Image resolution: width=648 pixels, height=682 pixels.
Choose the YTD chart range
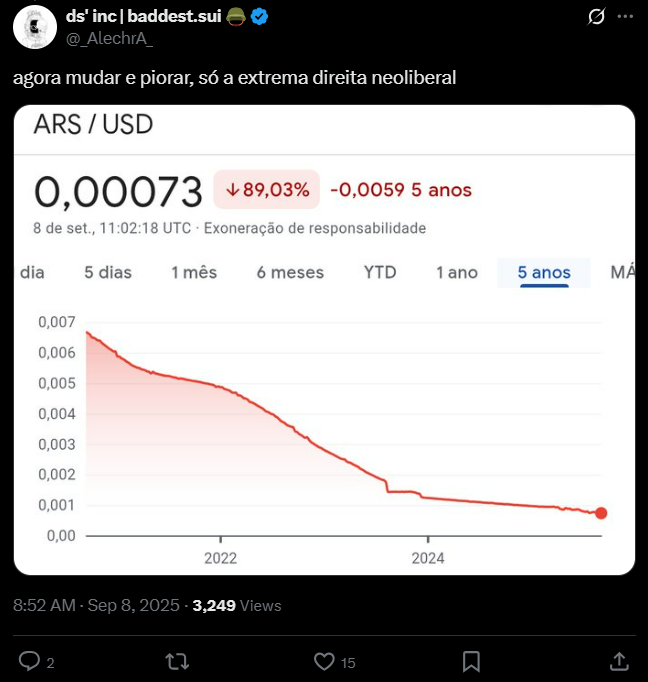click(380, 272)
